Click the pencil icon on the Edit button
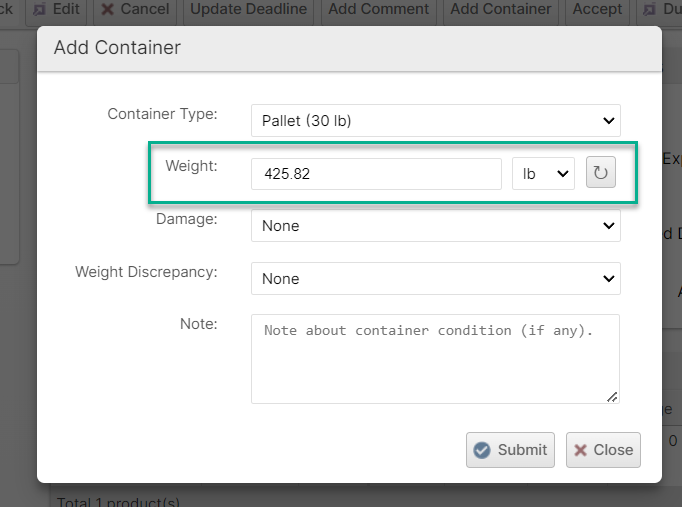 pos(39,9)
